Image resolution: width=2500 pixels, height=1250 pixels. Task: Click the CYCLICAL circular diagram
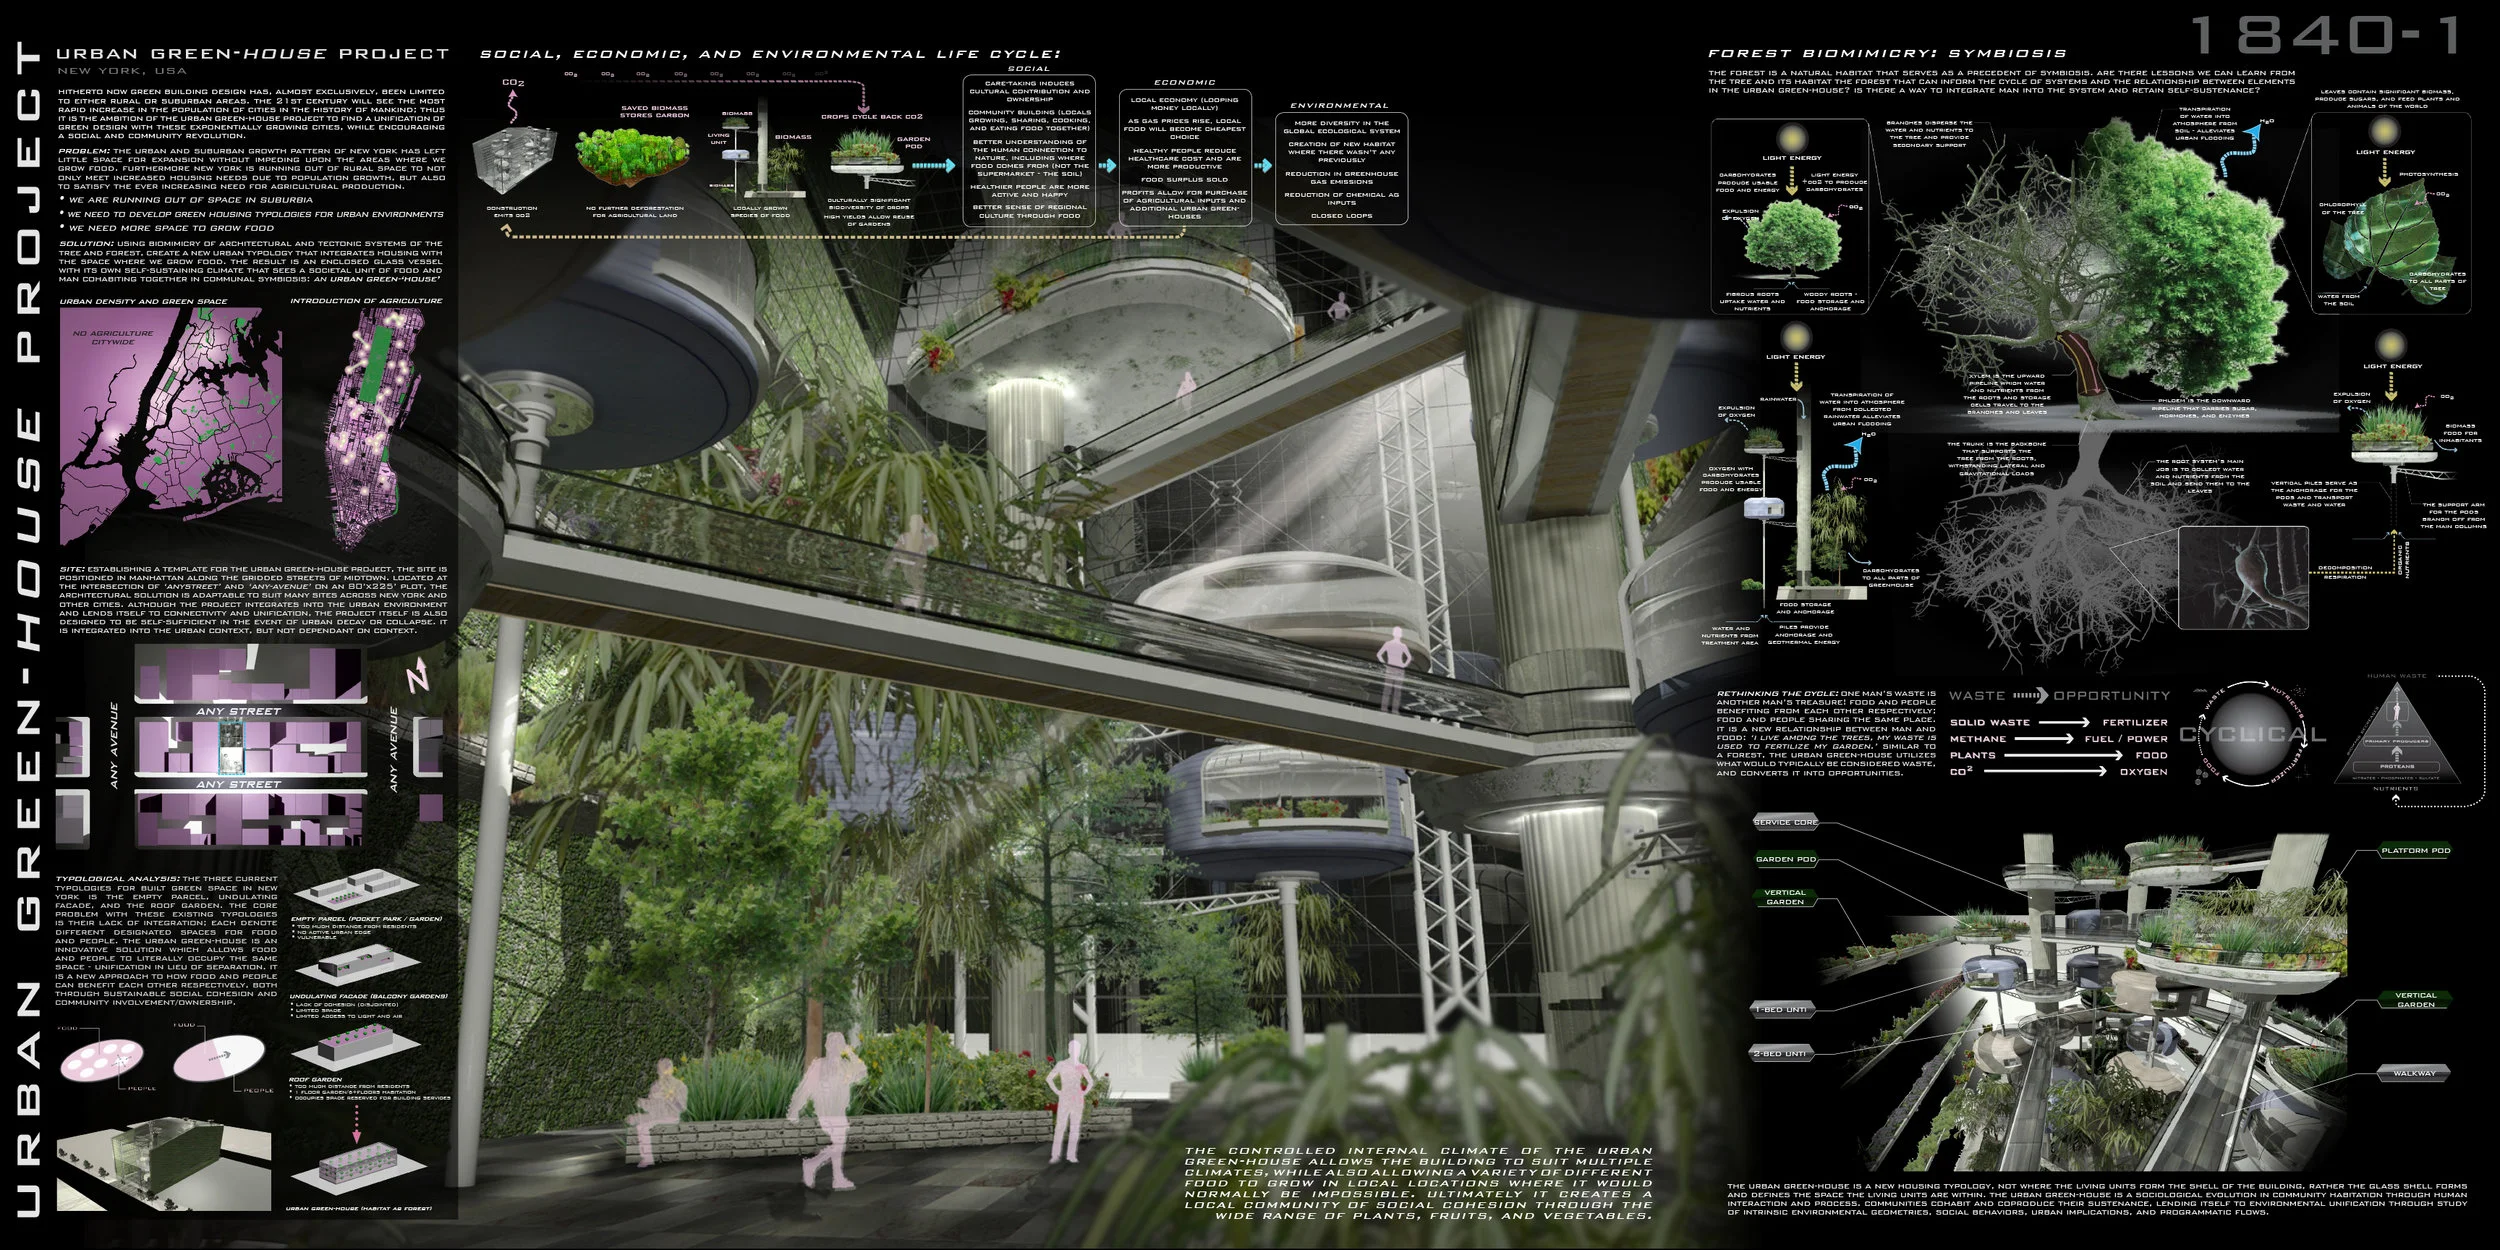[x=2252, y=735]
